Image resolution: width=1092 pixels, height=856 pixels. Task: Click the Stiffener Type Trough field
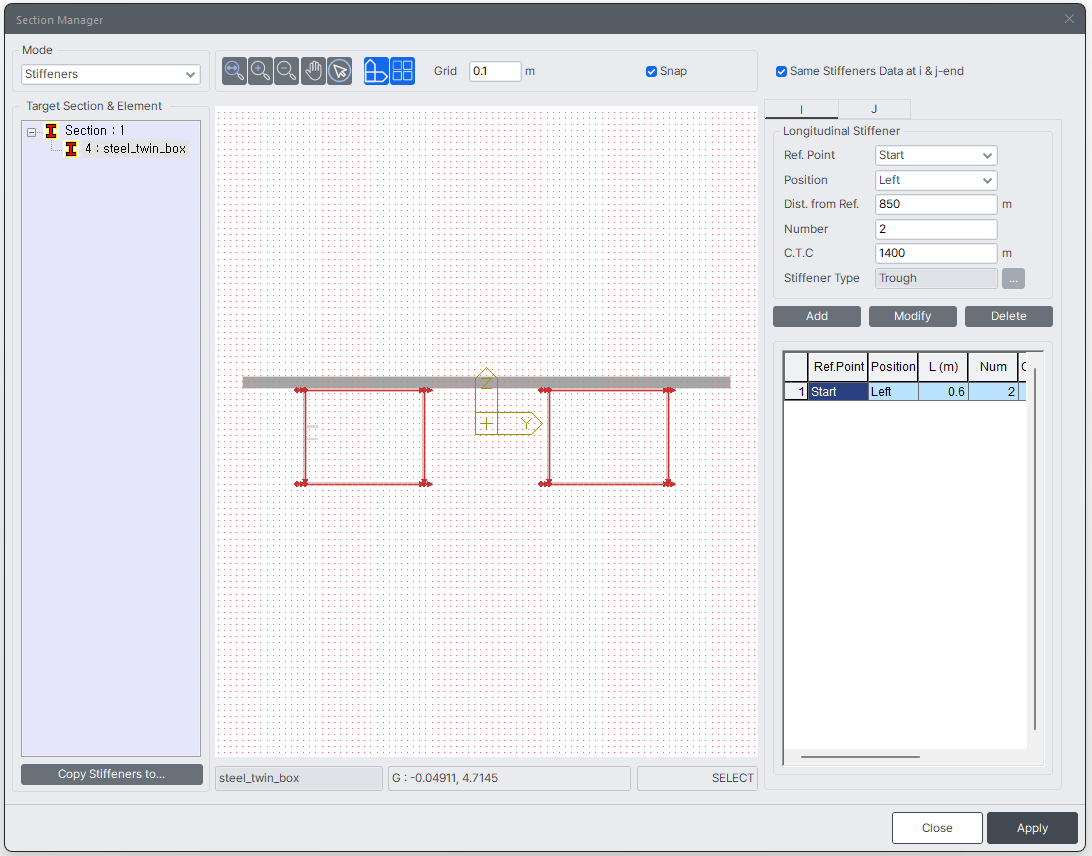[936, 279]
